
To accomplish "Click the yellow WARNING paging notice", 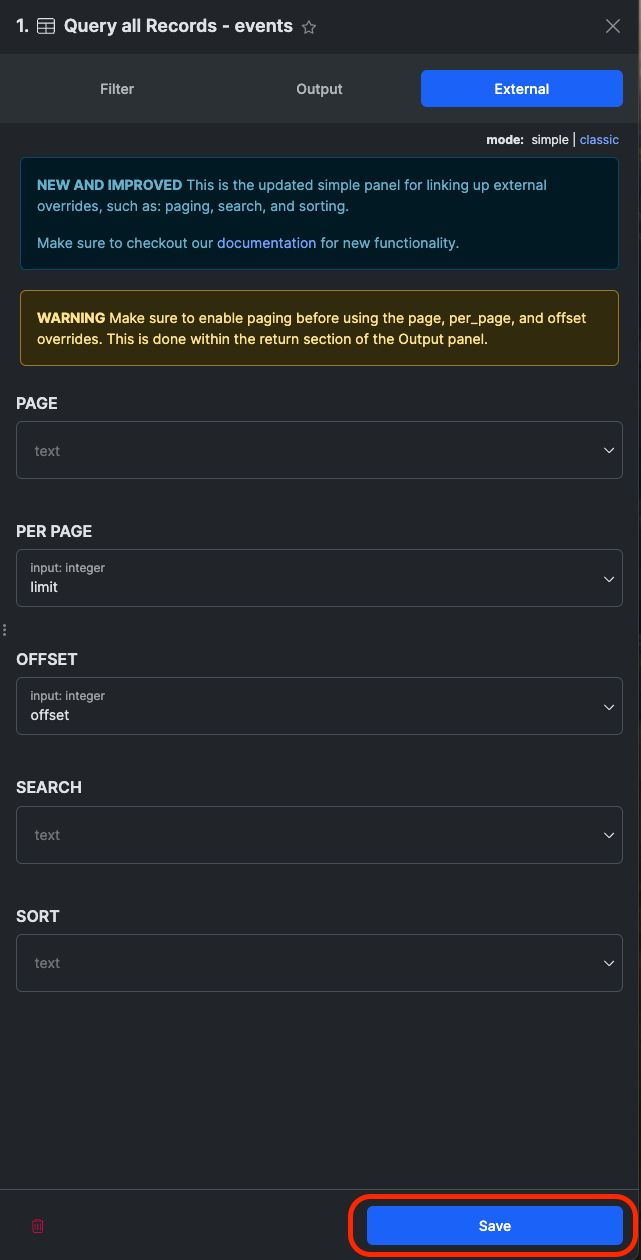I will tap(319, 328).
